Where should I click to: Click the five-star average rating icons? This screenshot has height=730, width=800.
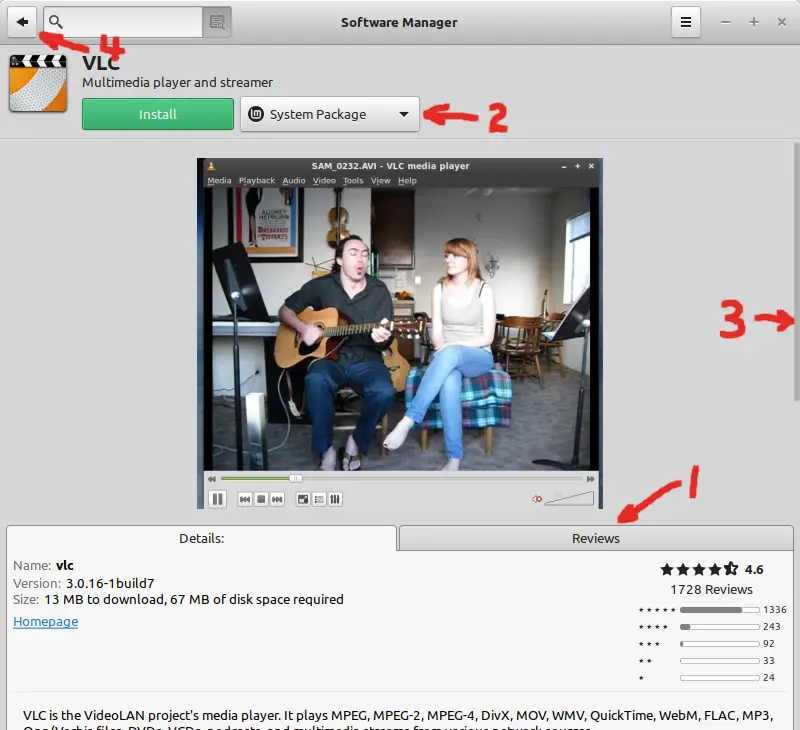[x=699, y=569]
